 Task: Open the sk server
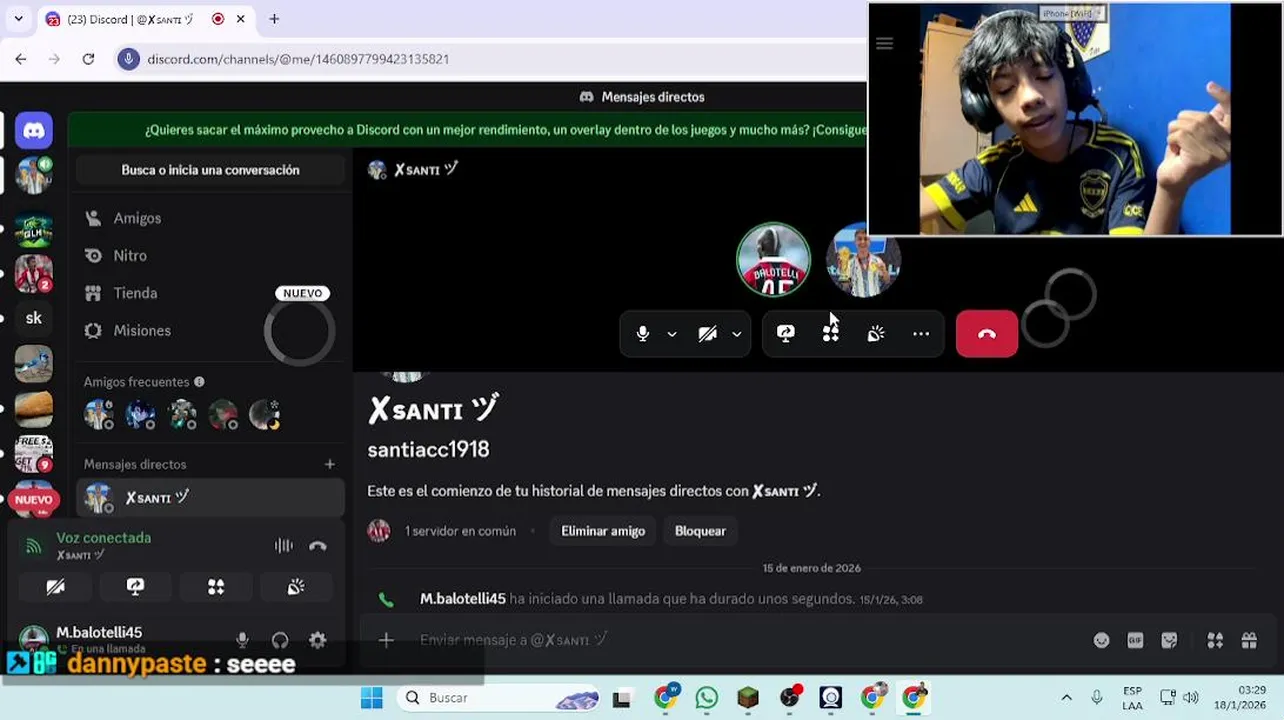33,318
